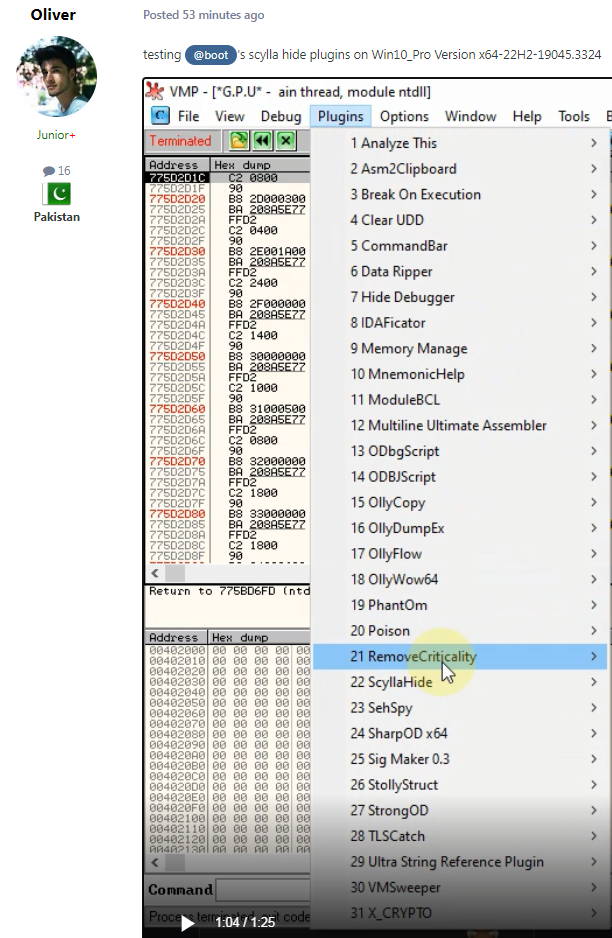Image resolution: width=612 pixels, height=938 pixels.
Task: Open the Tools menu
Action: tap(574, 116)
